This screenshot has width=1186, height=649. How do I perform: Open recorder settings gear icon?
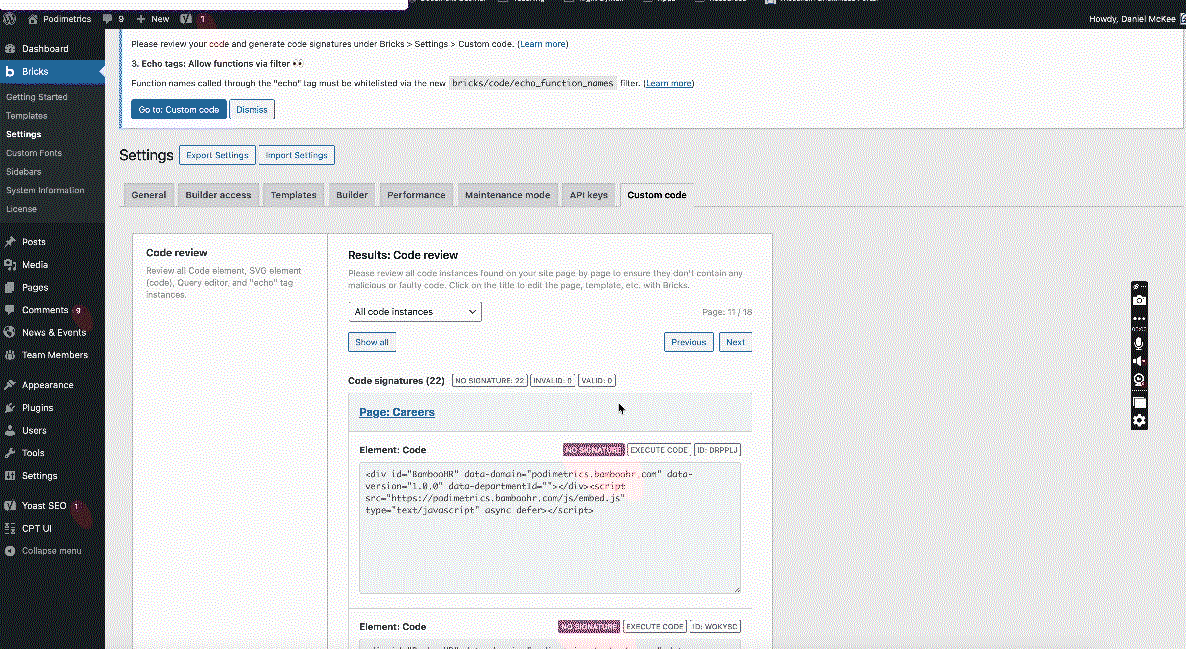coord(1139,421)
